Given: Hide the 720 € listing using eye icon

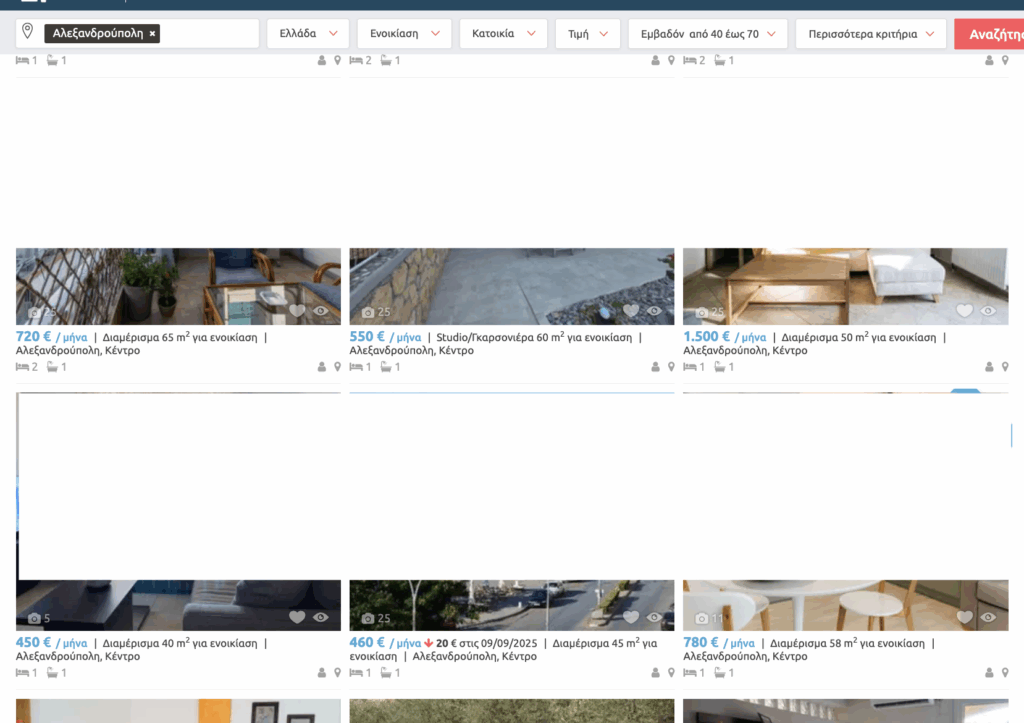Looking at the screenshot, I should [321, 311].
